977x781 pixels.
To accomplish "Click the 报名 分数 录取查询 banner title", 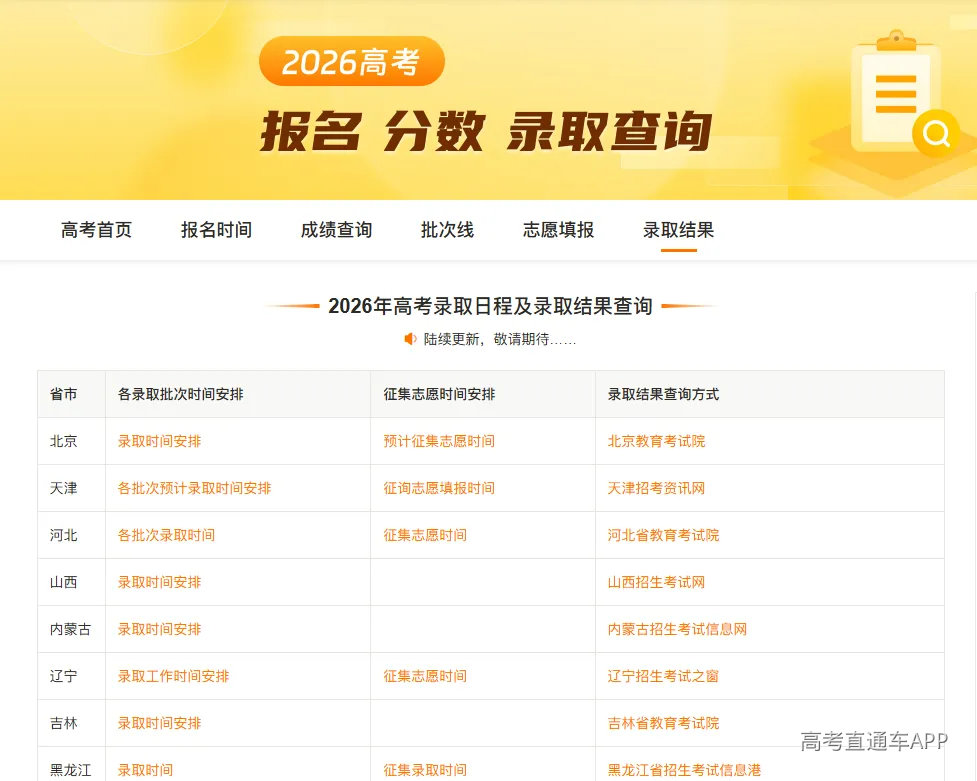I will pos(486,132).
